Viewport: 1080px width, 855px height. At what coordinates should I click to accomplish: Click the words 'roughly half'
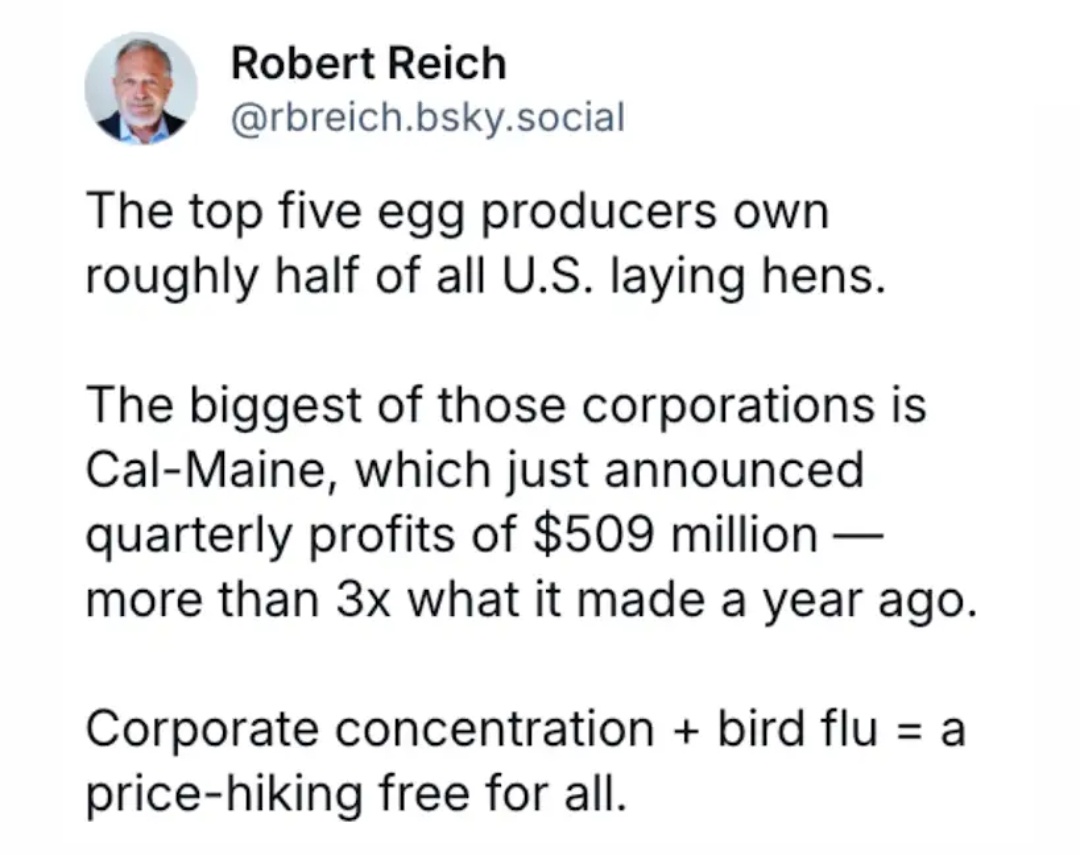point(222,278)
